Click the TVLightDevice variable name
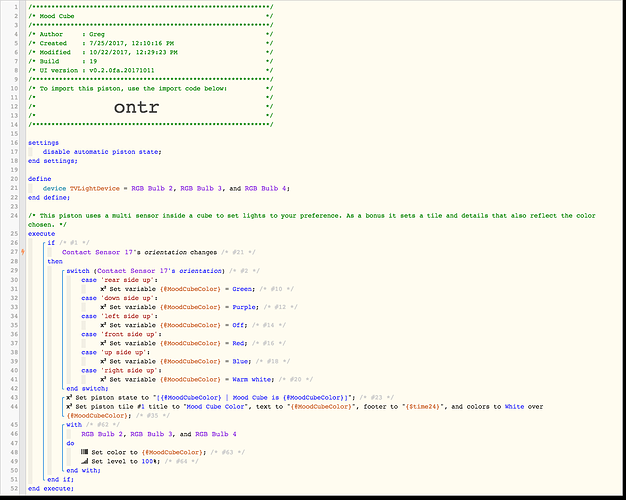The height and width of the screenshot is (500, 626). [95, 188]
